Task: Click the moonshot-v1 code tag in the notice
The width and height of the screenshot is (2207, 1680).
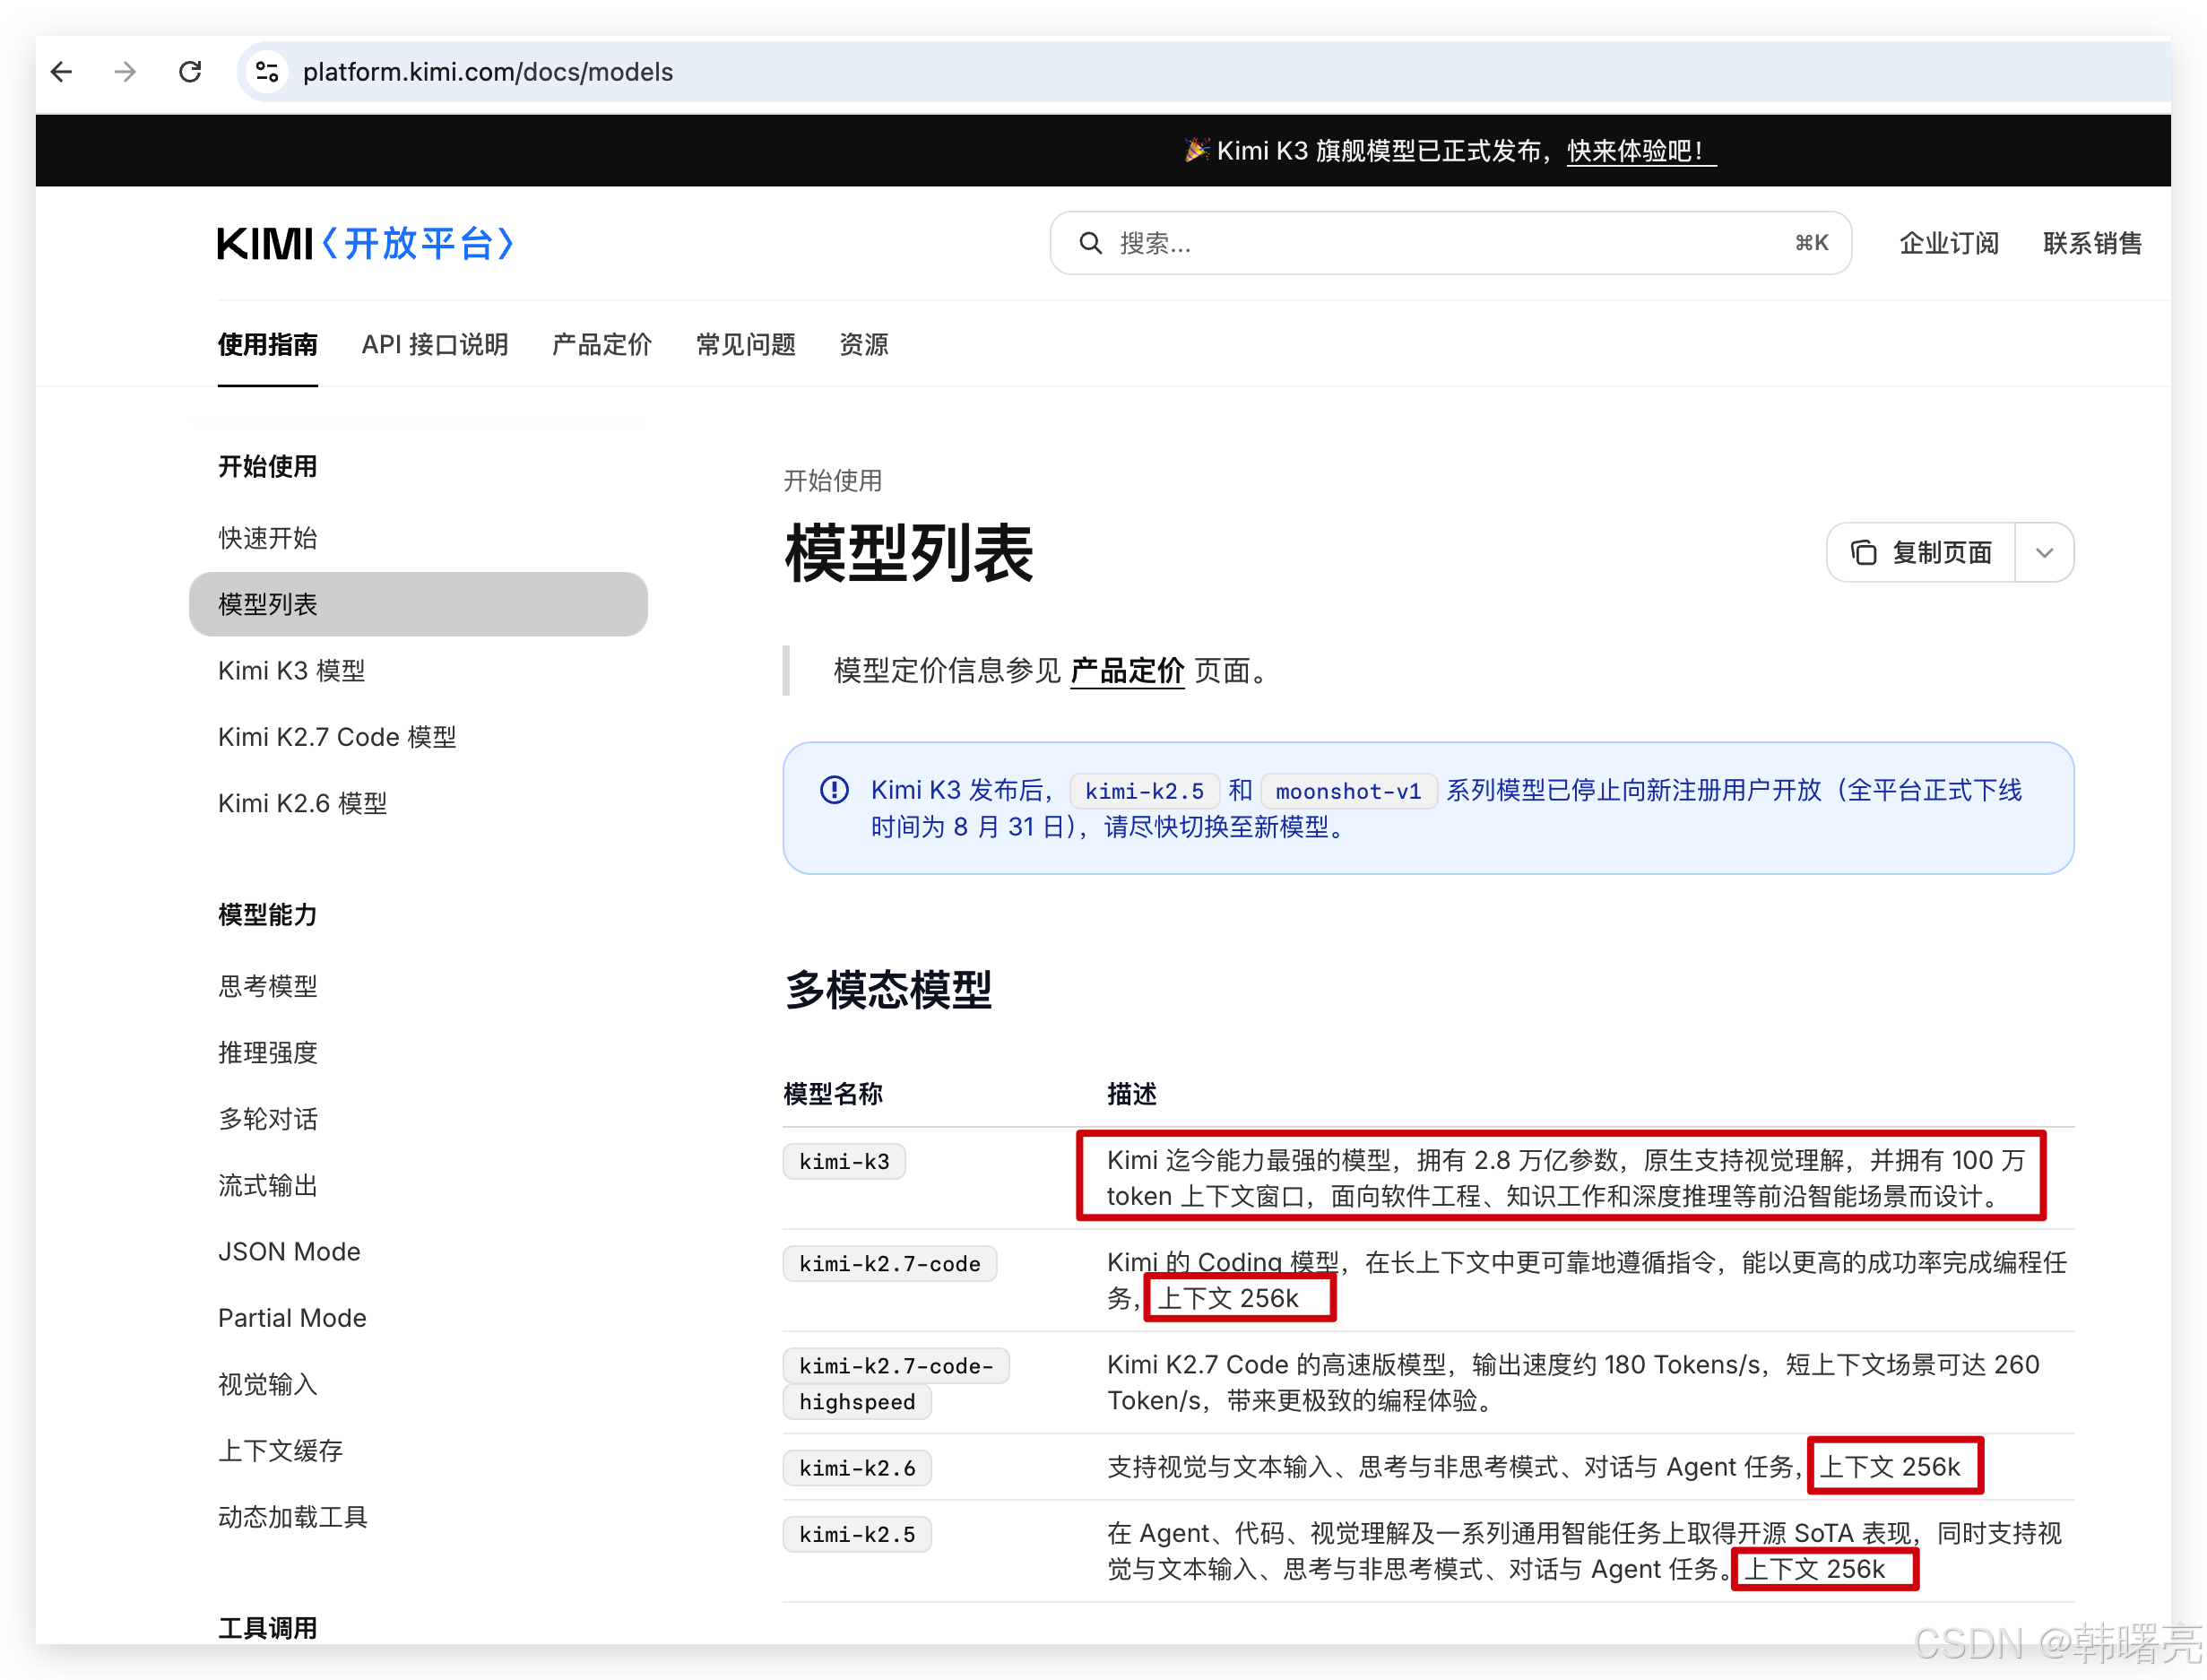Action: pyautogui.click(x=1348, y=791)
